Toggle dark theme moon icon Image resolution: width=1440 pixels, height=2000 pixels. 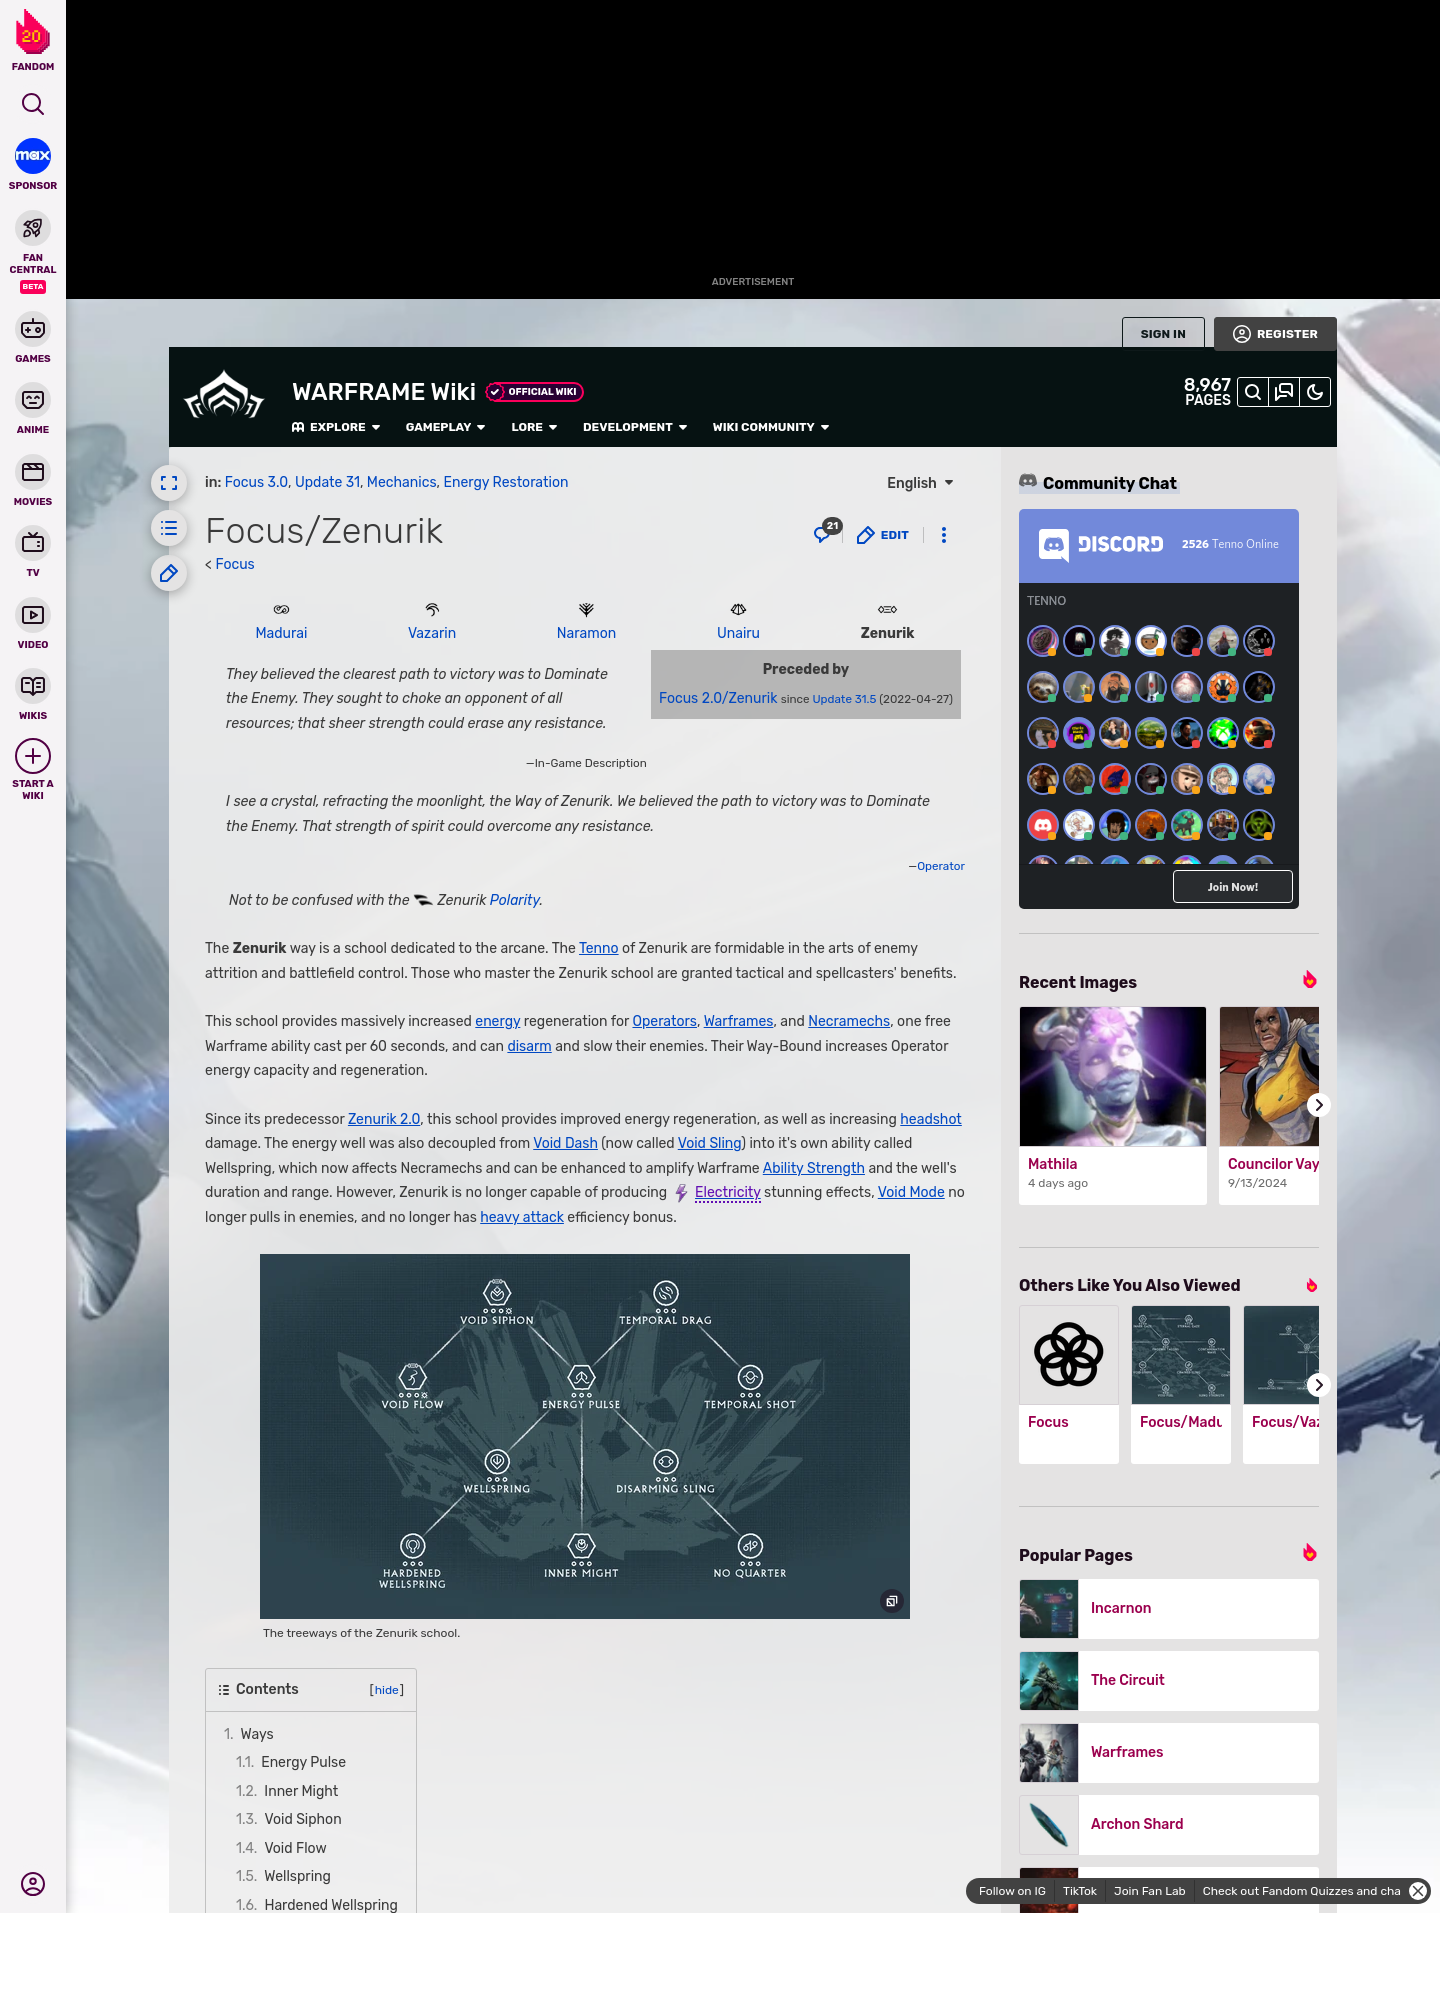click(1315, 392)
